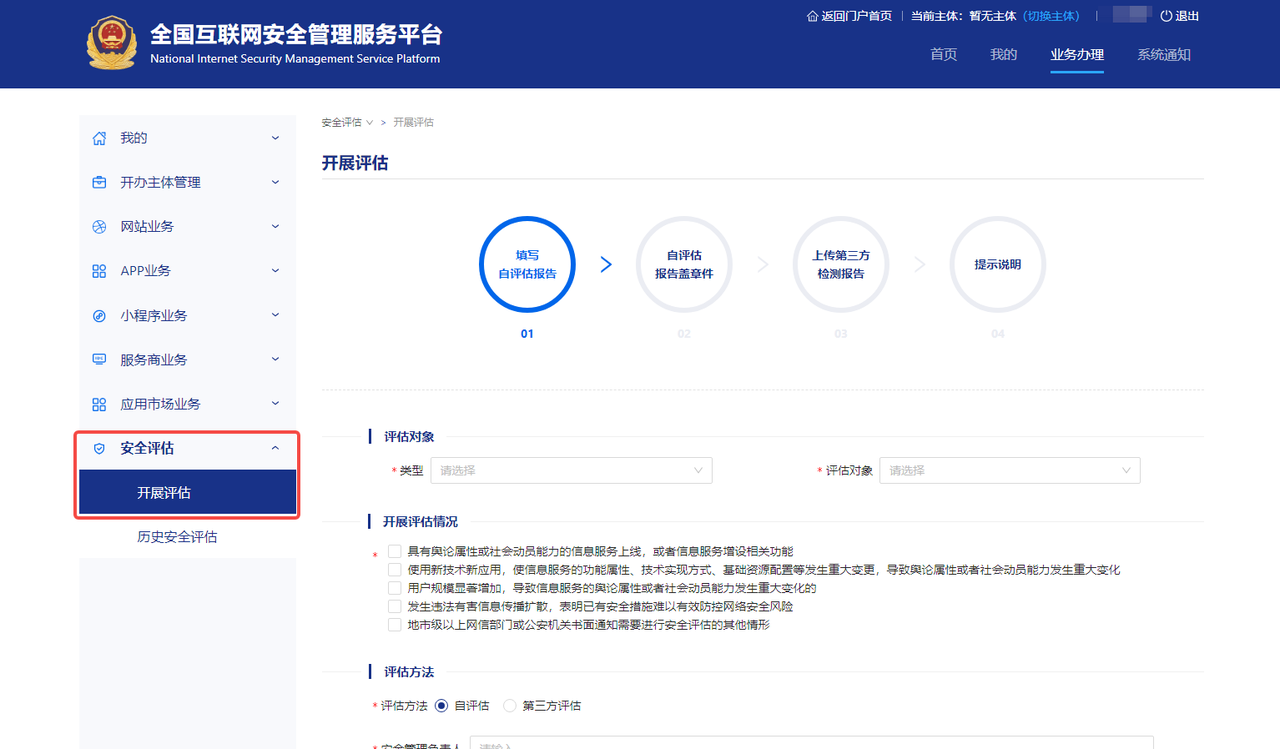
Task: Click step circle 填写自评估报告
Action: pyautogui.click(x=527, y=264)
